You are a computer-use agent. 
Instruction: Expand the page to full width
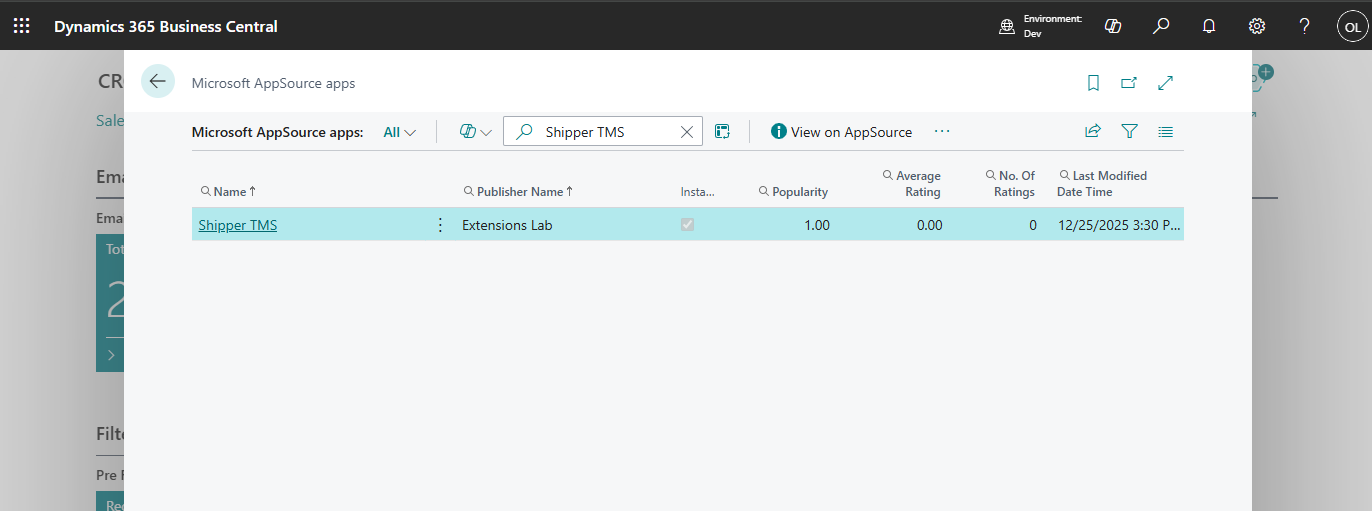coord(1165,83)
